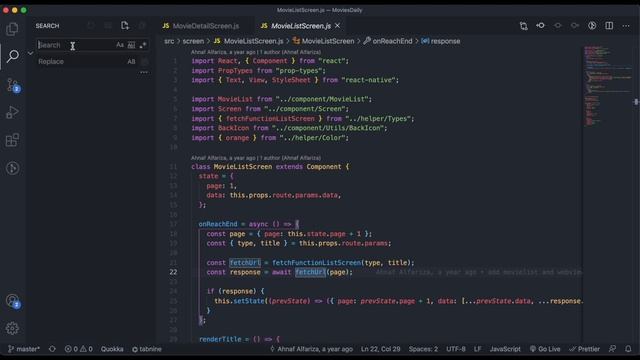Open a New Search Editor
Image resolution: width=640 pixels, height=360 pixels.
(x=125, y=26)
